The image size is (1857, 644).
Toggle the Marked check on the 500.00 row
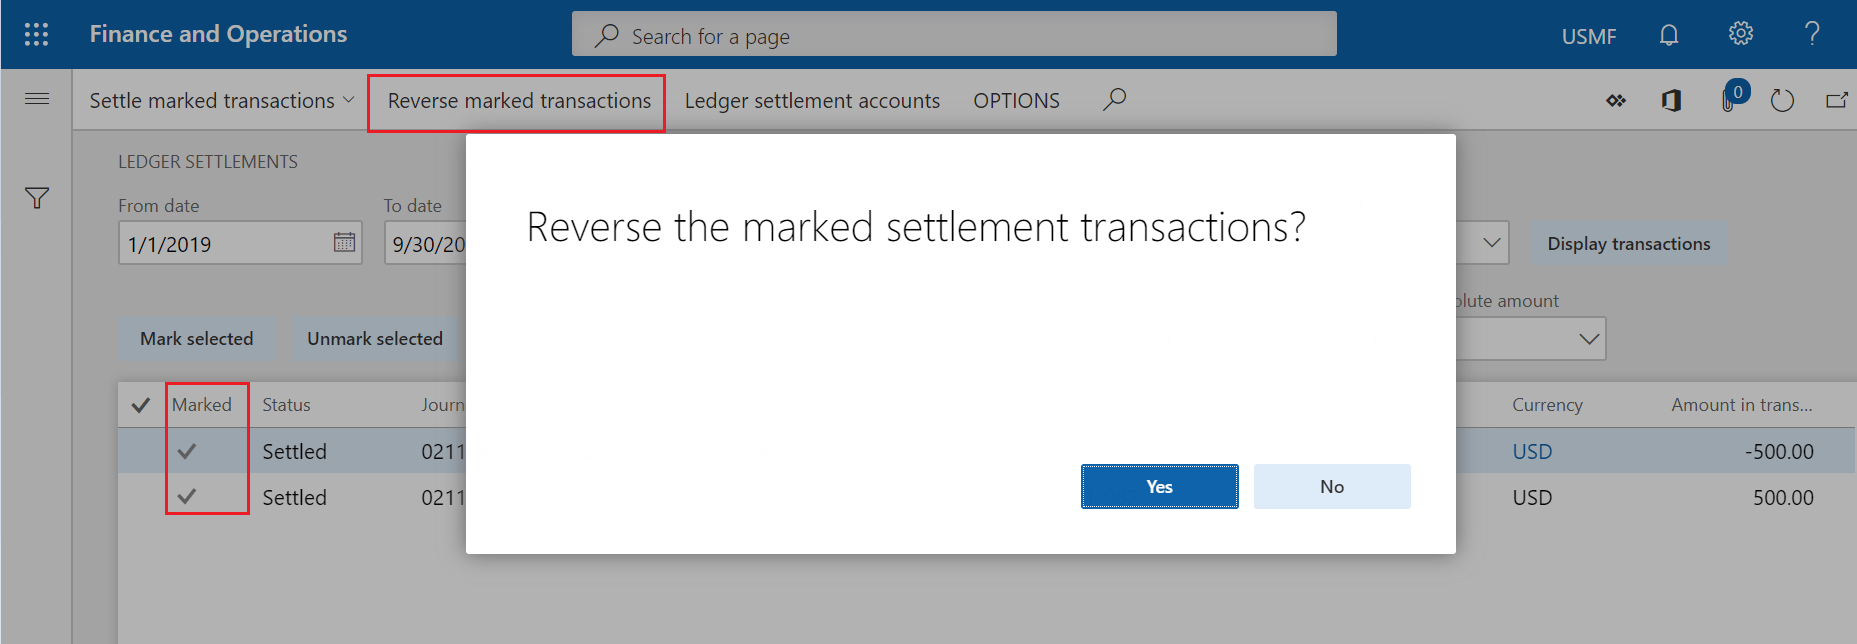tap(187, 497)
